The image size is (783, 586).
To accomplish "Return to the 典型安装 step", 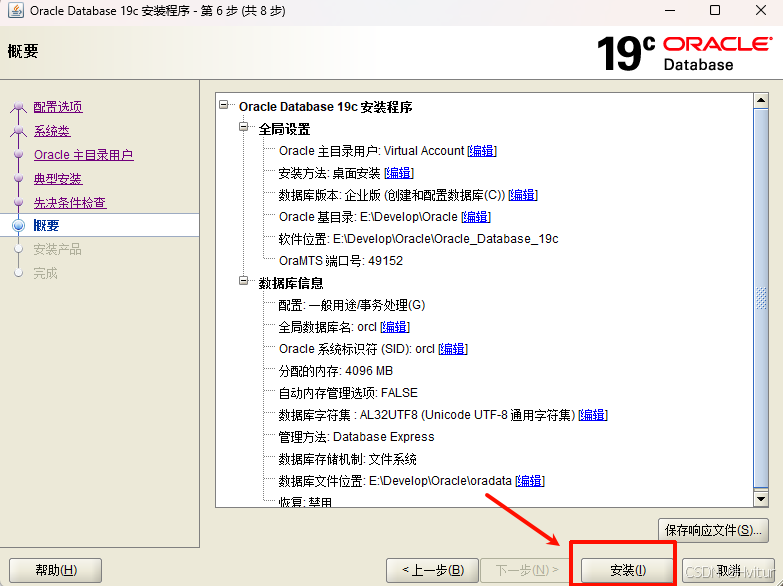I will tap(58, 179).
